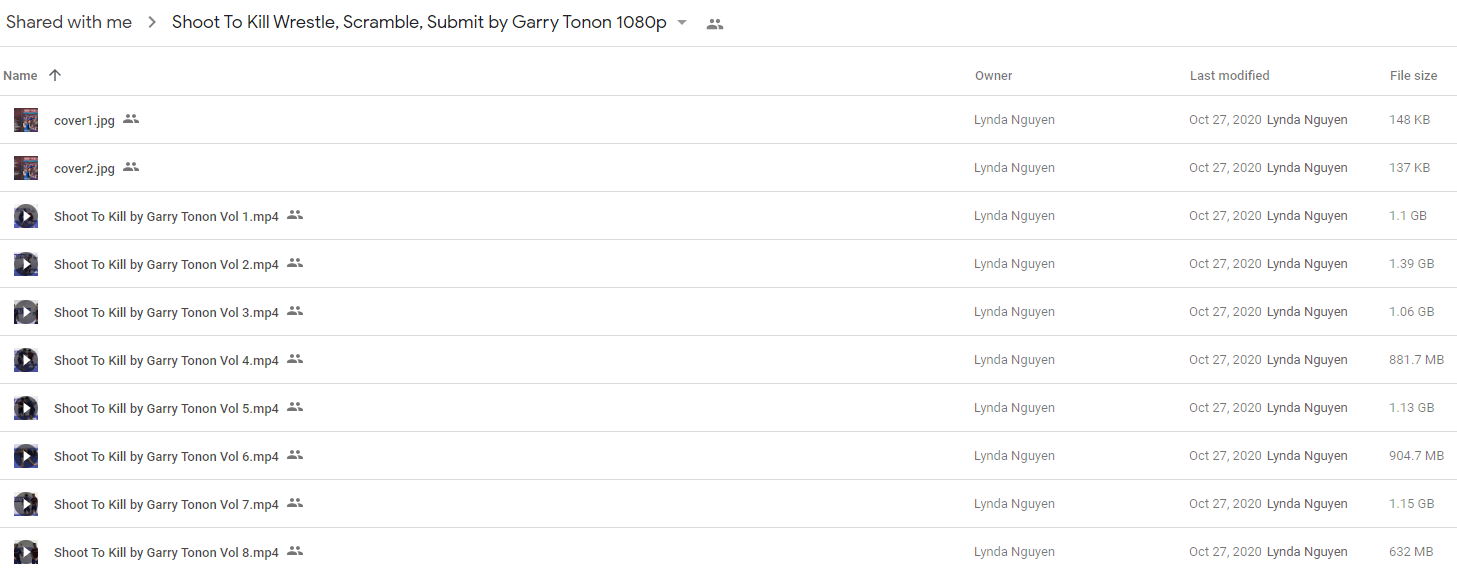
Task: Select Shoot To Kill by Garry Tonon Vol 3.mp4
Action: (x=166, y=313)
